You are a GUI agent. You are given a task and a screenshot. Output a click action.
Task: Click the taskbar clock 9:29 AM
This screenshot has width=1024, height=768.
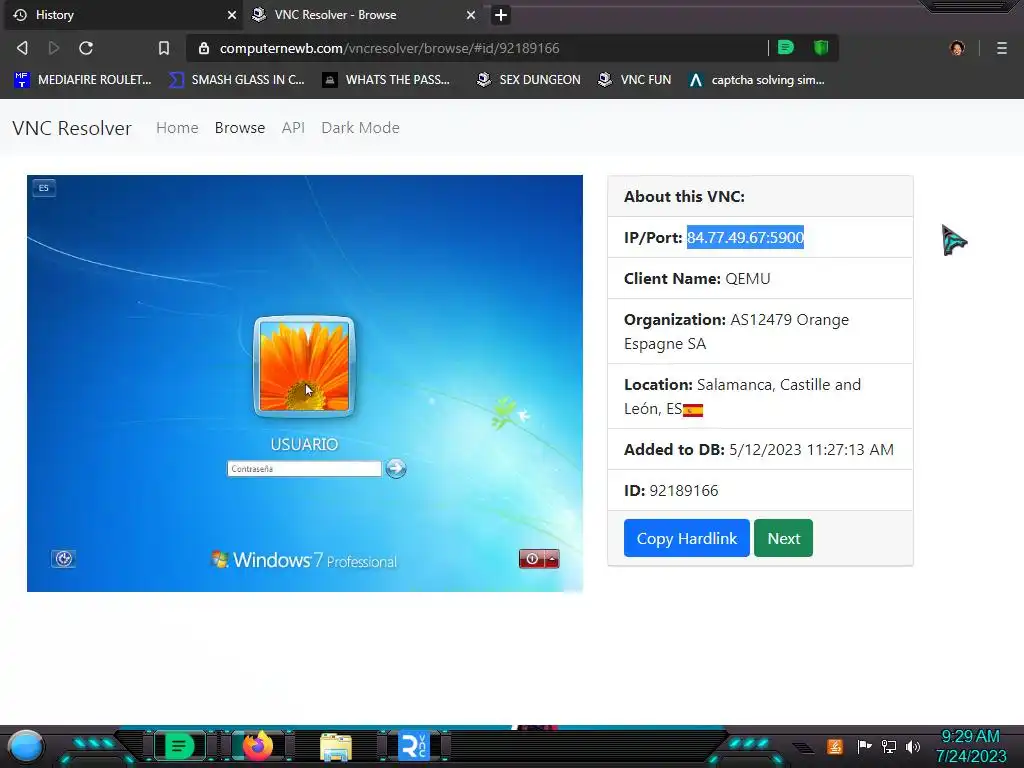[971, 746]
